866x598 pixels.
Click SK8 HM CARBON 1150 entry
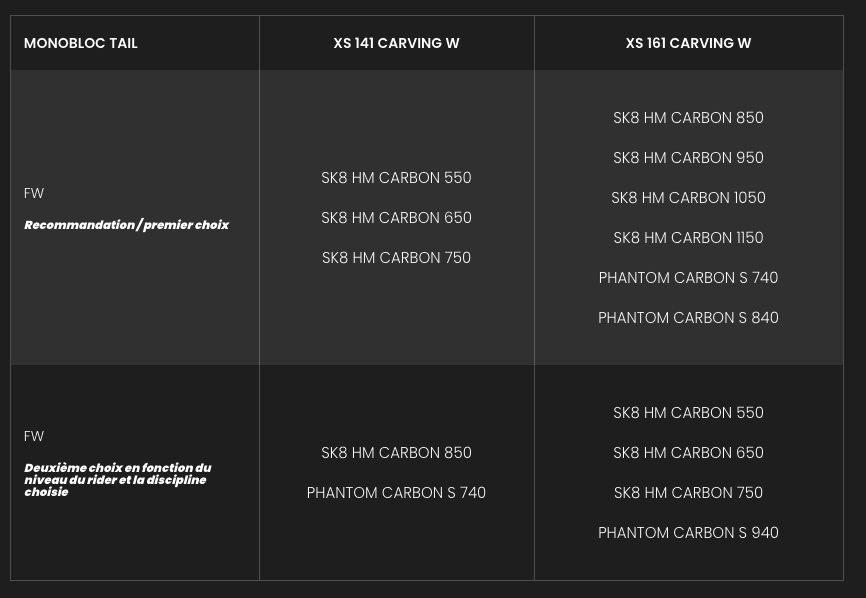[688, 238]
